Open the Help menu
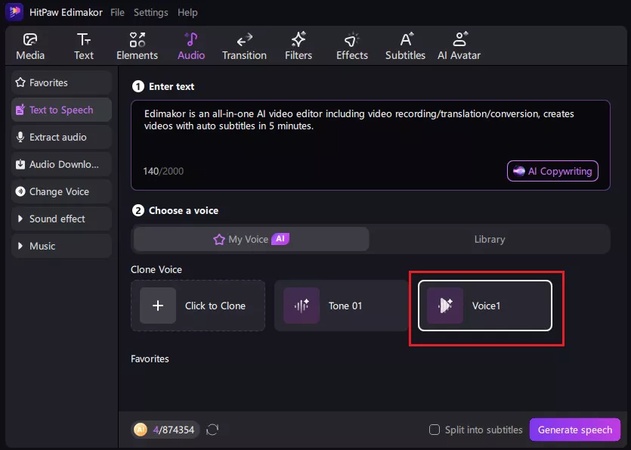The image size is (631, 450). point(188,12)
